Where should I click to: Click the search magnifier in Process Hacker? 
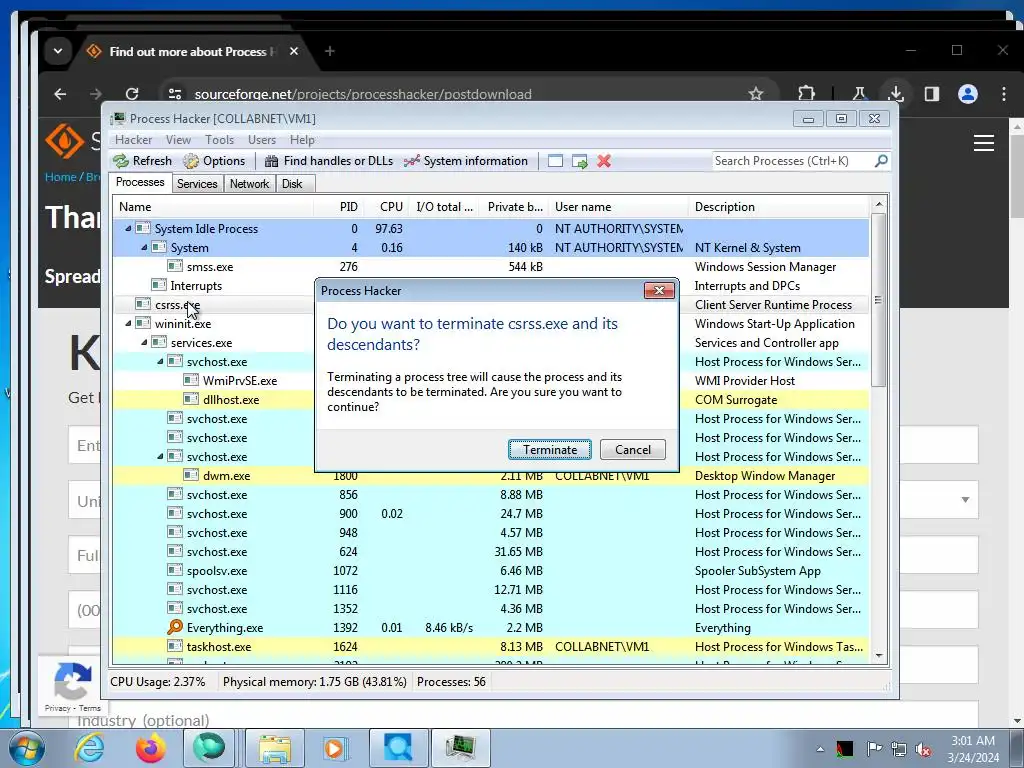(x=881, y=161)
